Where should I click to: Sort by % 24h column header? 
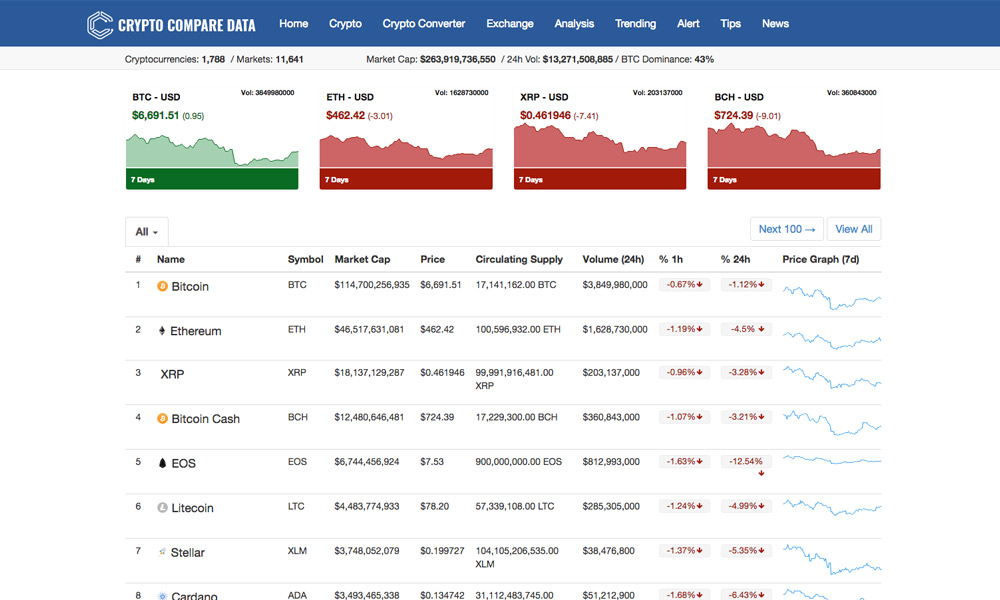coord(735,259)
